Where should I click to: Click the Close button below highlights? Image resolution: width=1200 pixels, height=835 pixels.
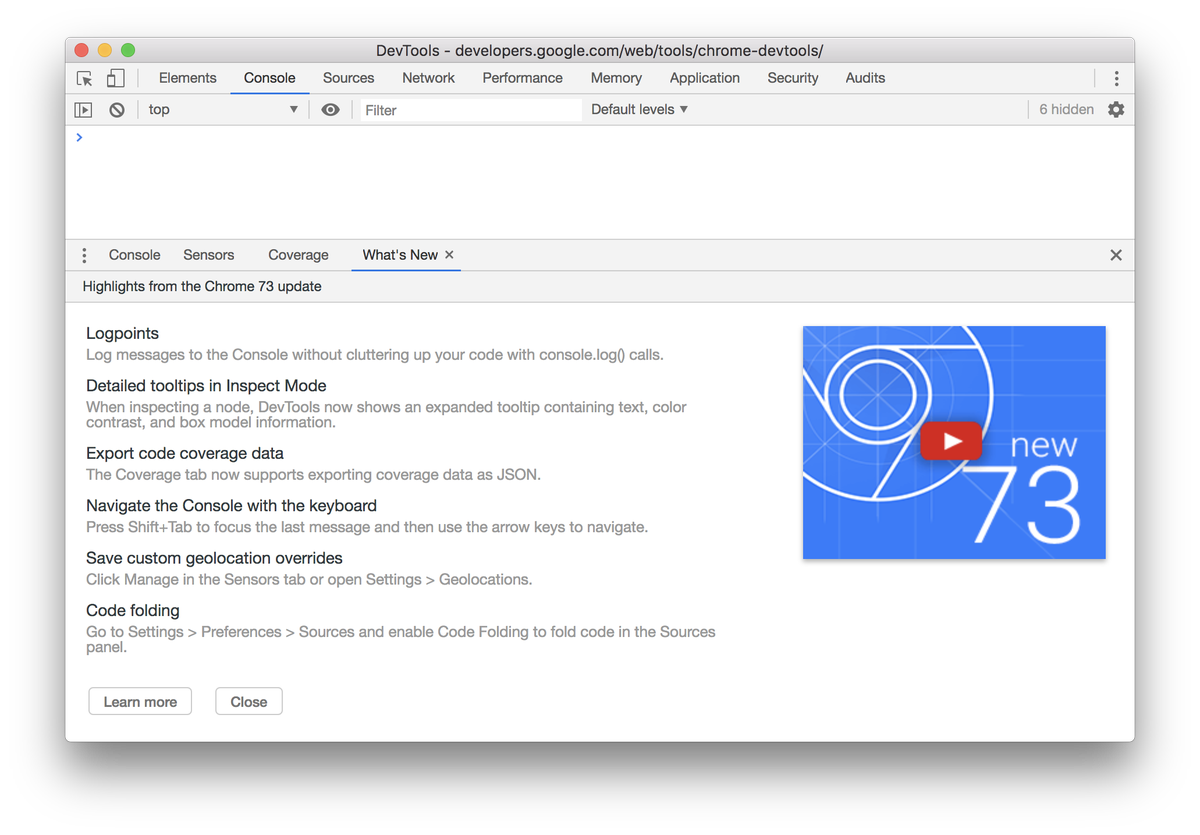249,702
